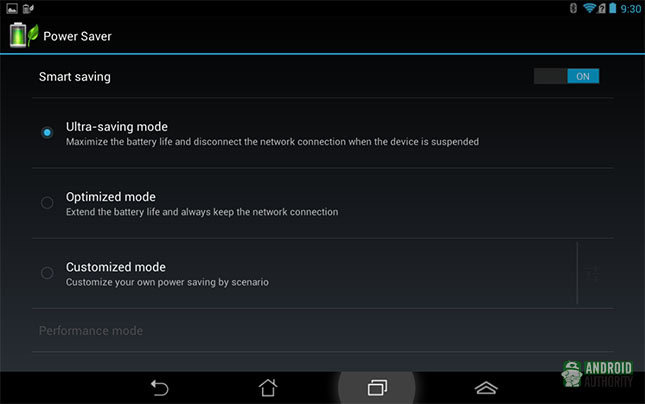The image size is (645, 404).
Task: Tap the Power Saver battery leaf icon
Action: [x=24, y=35]
